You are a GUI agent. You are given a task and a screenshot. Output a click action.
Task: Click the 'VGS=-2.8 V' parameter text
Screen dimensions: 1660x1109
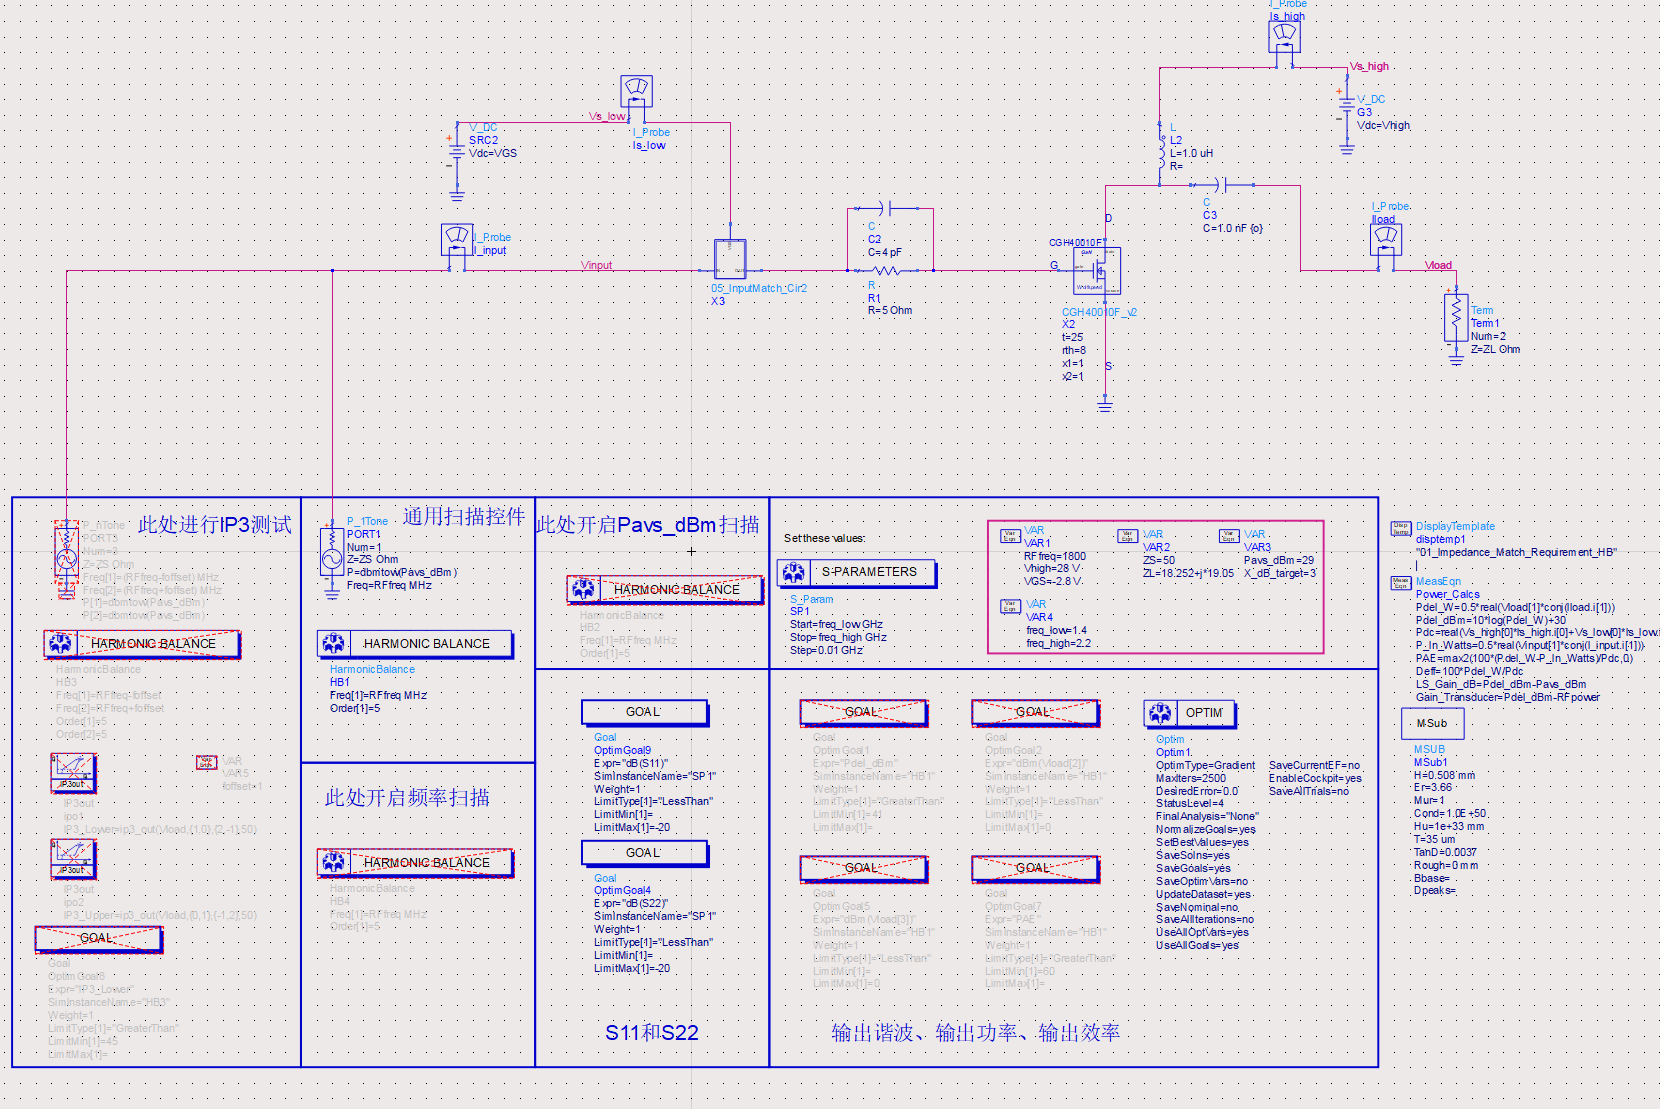[1053, 581]
